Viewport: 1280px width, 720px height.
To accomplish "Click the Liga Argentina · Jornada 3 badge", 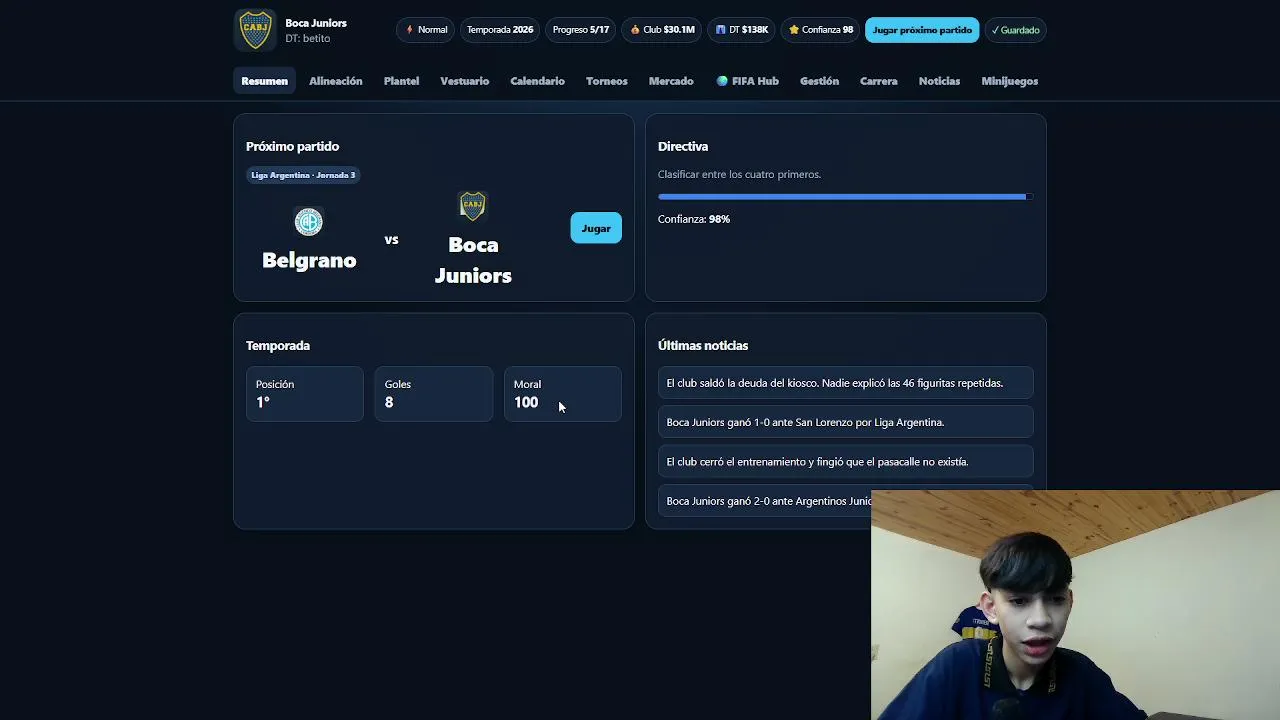I will click(x=303, y=175).
